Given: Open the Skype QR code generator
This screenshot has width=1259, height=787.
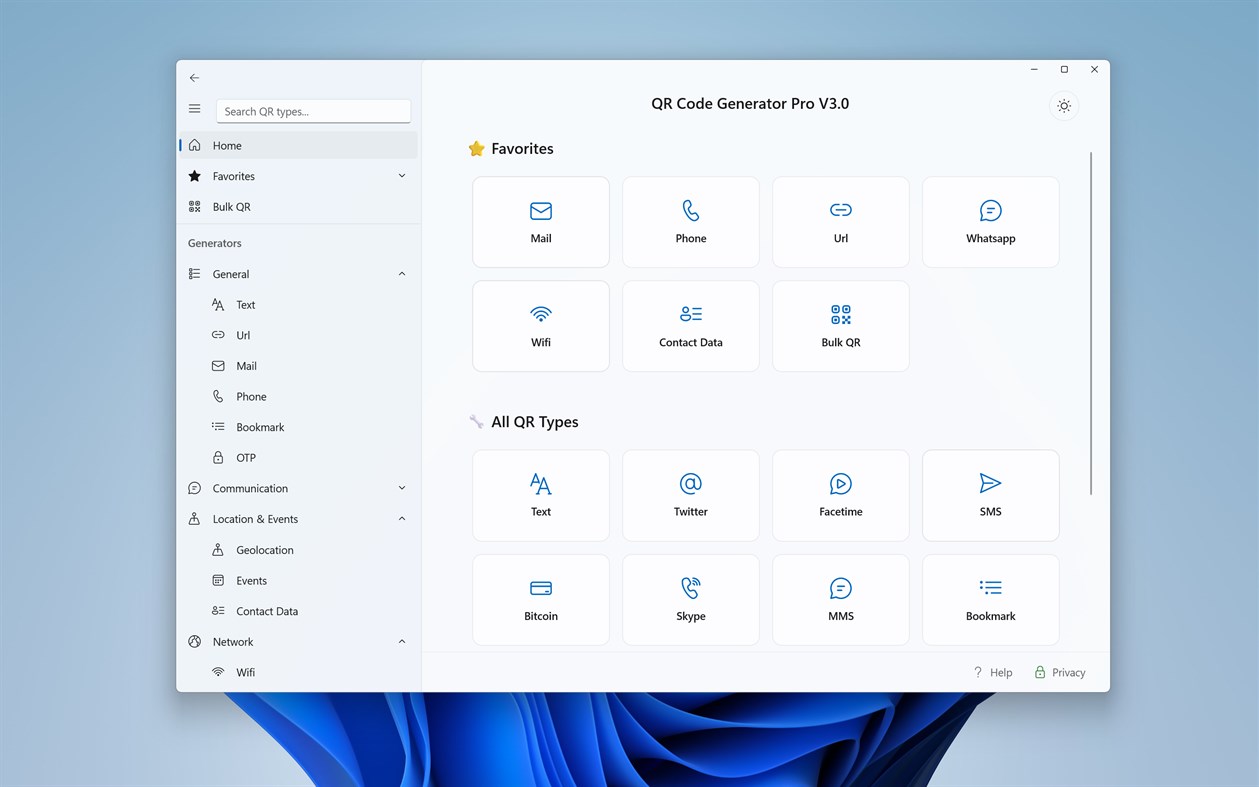Looking at the screenshot, I should [x=690, y=599].
